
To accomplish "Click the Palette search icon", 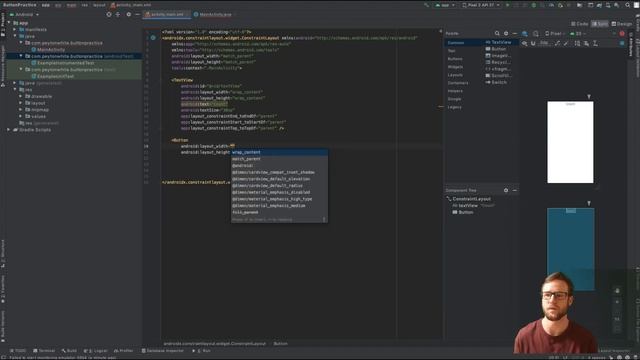I will [497, 33].
